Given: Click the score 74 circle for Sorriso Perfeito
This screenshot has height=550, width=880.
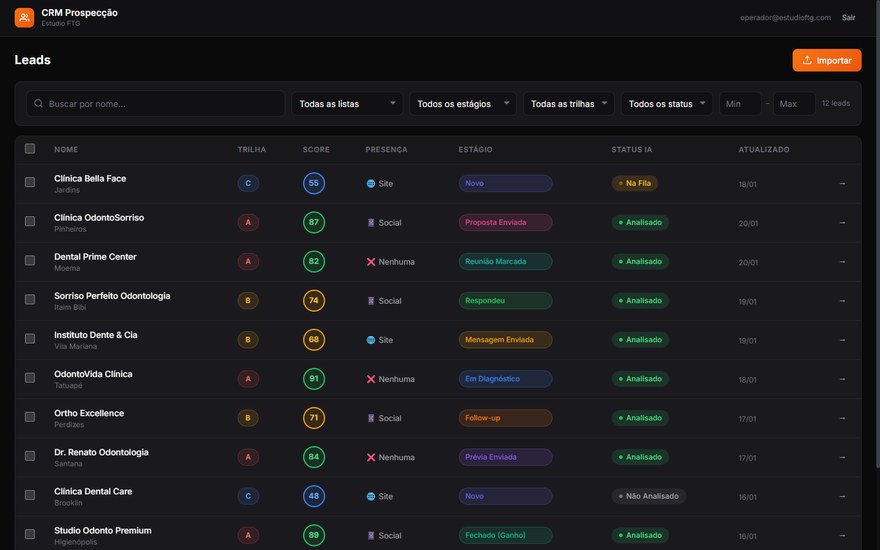Looking at the screenshot, I should (314, 301).
